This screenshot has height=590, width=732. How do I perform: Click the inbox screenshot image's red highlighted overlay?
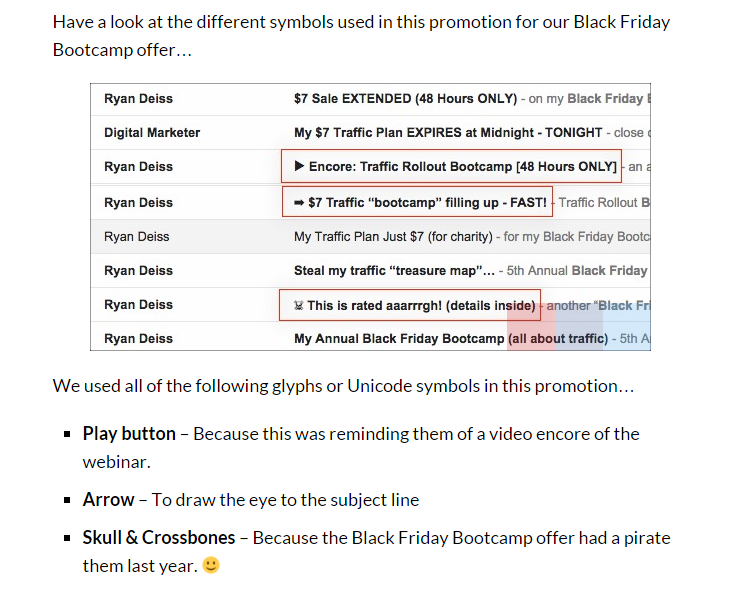pyautogui.click(x=531, y=323)
